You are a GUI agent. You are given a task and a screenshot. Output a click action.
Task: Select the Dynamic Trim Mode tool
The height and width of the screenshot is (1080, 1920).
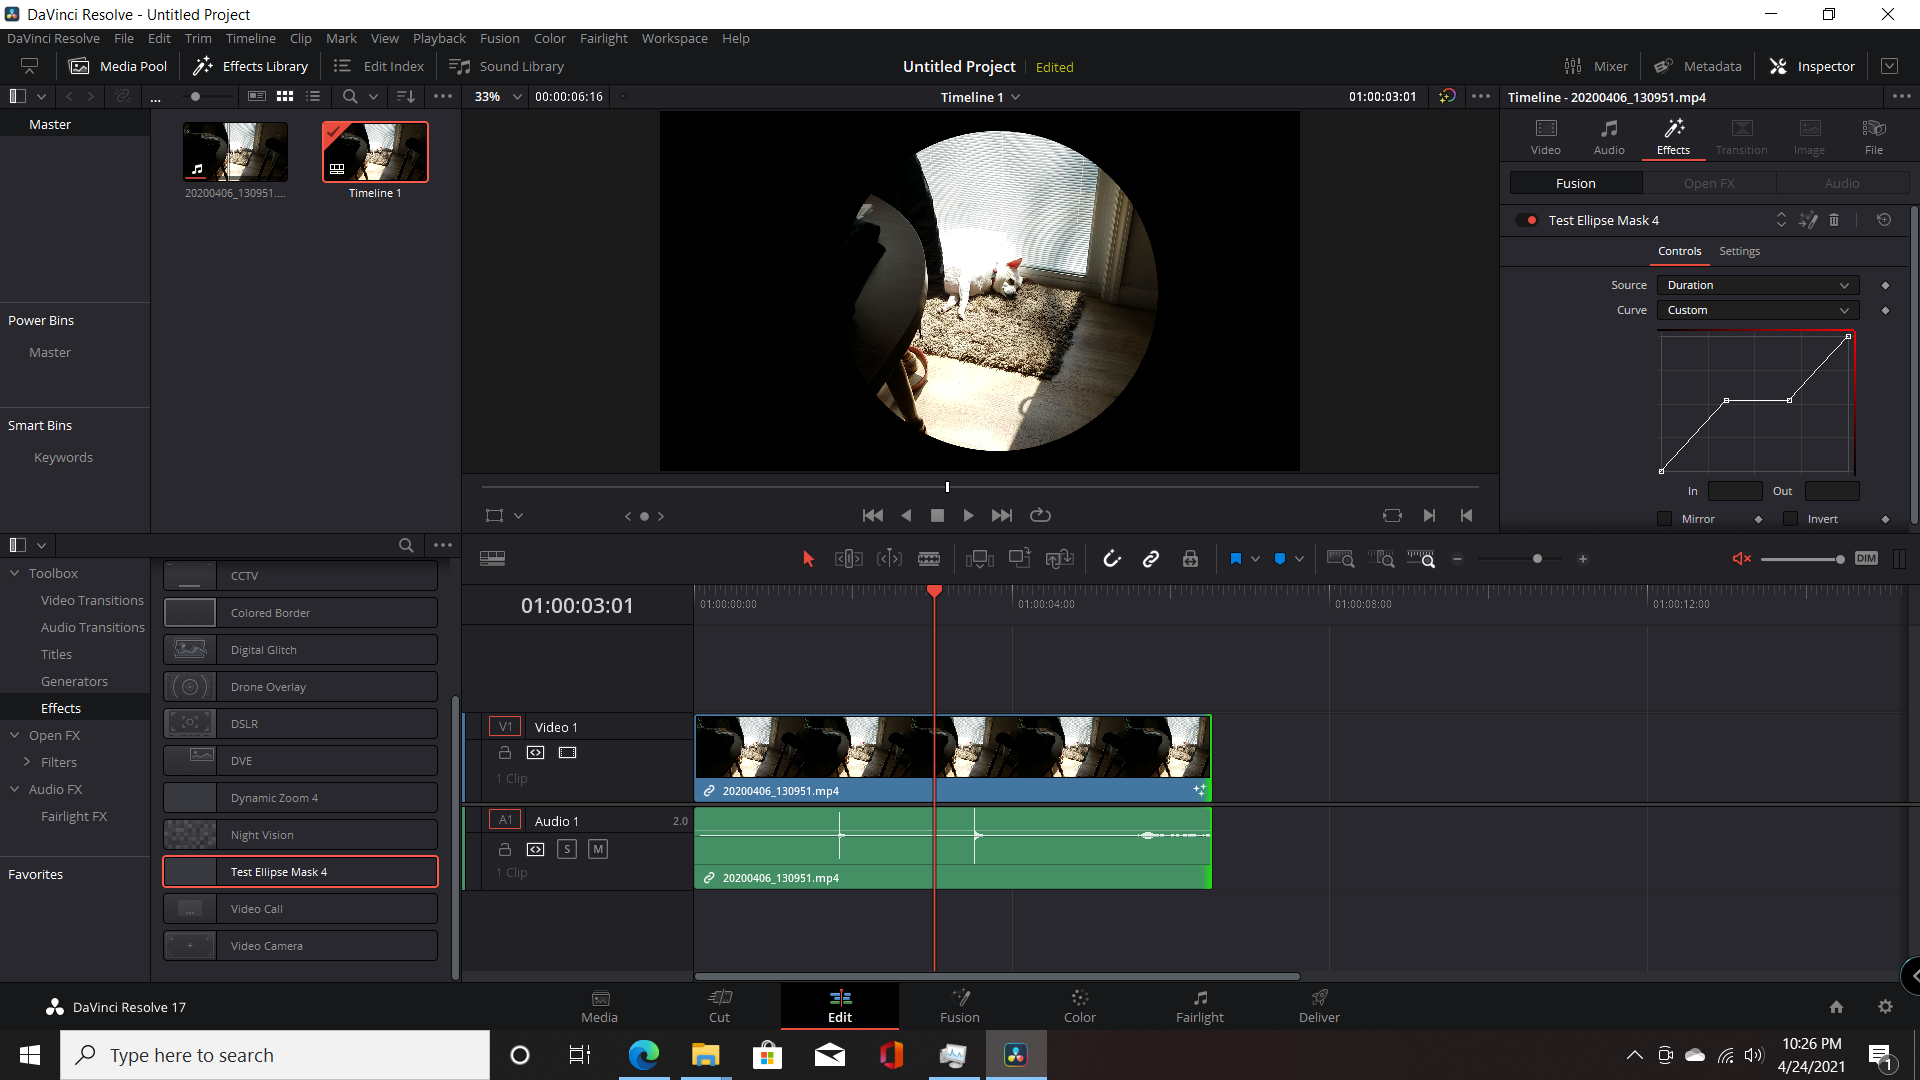pyautogui.click(x=889, y=559)
